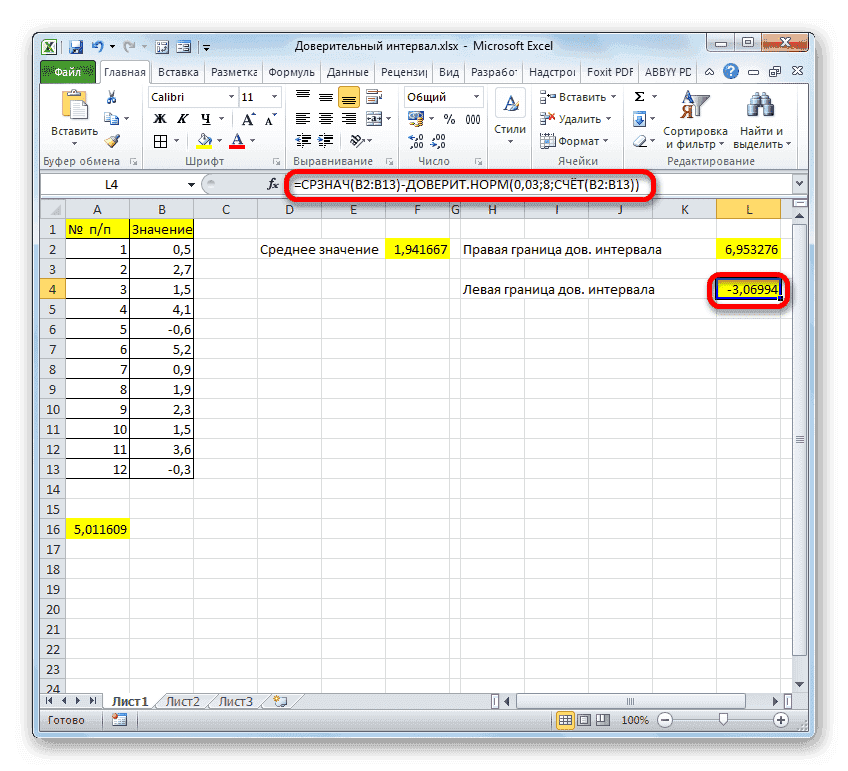This screenshot has width=848, height=771.
Task: Open the number format dropdown showing Общий
Action: click(x=477, y=97)
